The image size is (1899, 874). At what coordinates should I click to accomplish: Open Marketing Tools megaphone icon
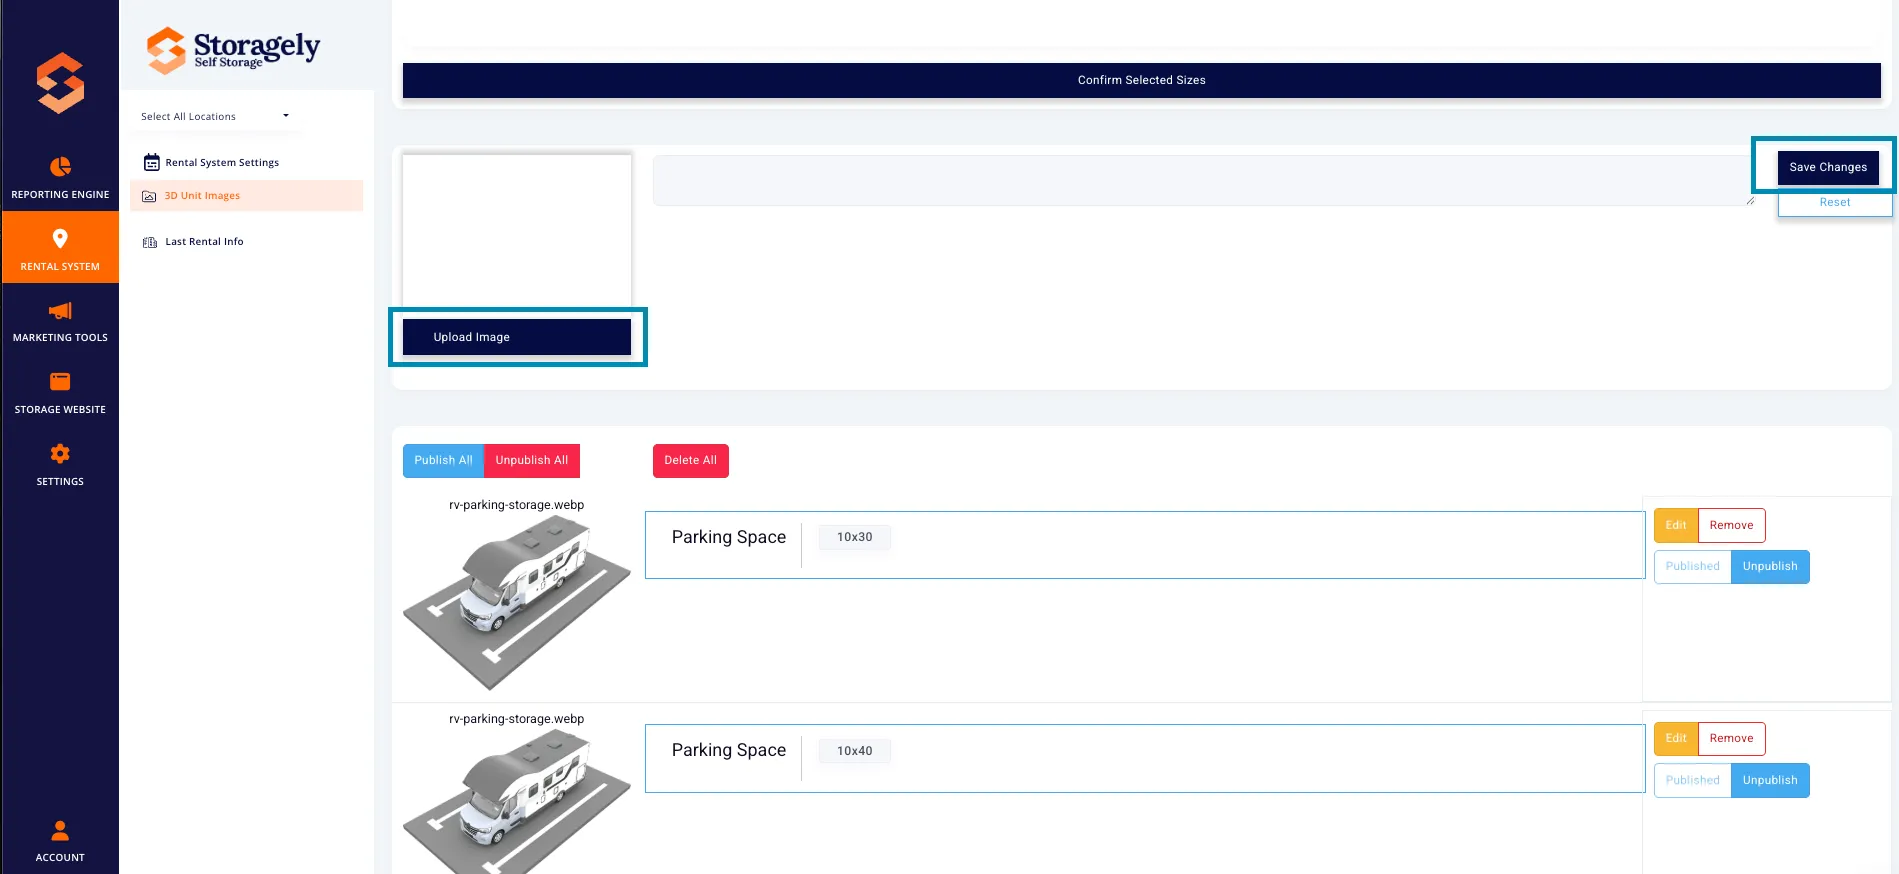[60, 311]
